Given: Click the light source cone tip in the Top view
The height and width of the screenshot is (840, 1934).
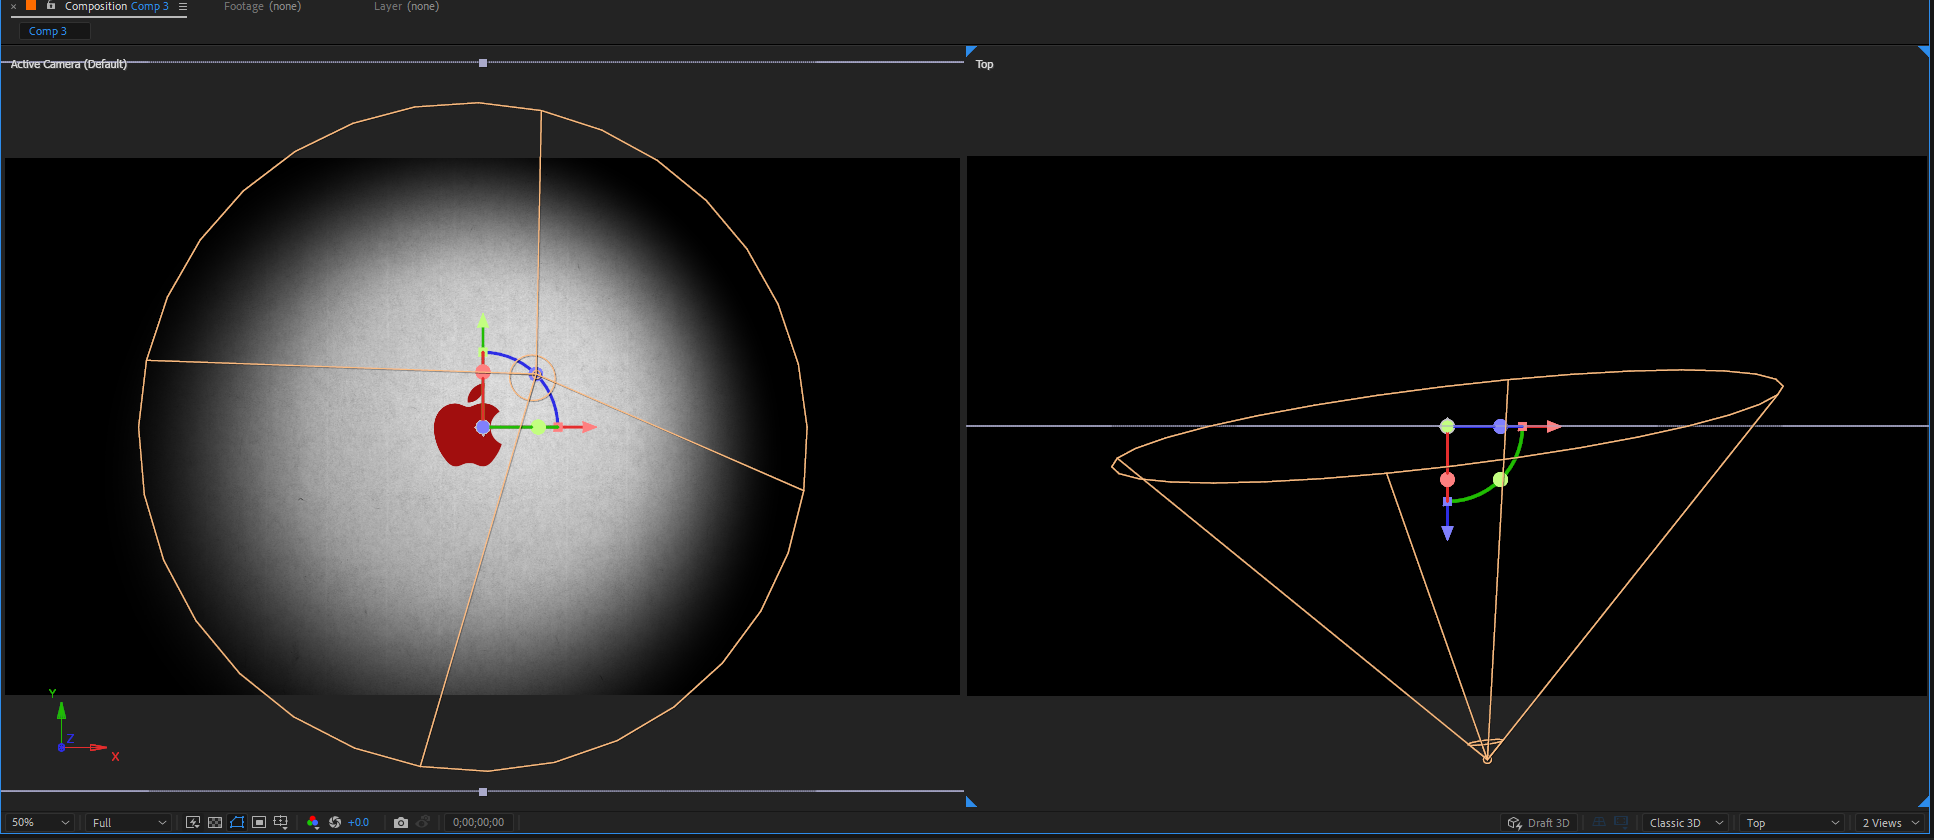Looking at the screenshot, I should pyautogui.click(x=1487, y=759).
